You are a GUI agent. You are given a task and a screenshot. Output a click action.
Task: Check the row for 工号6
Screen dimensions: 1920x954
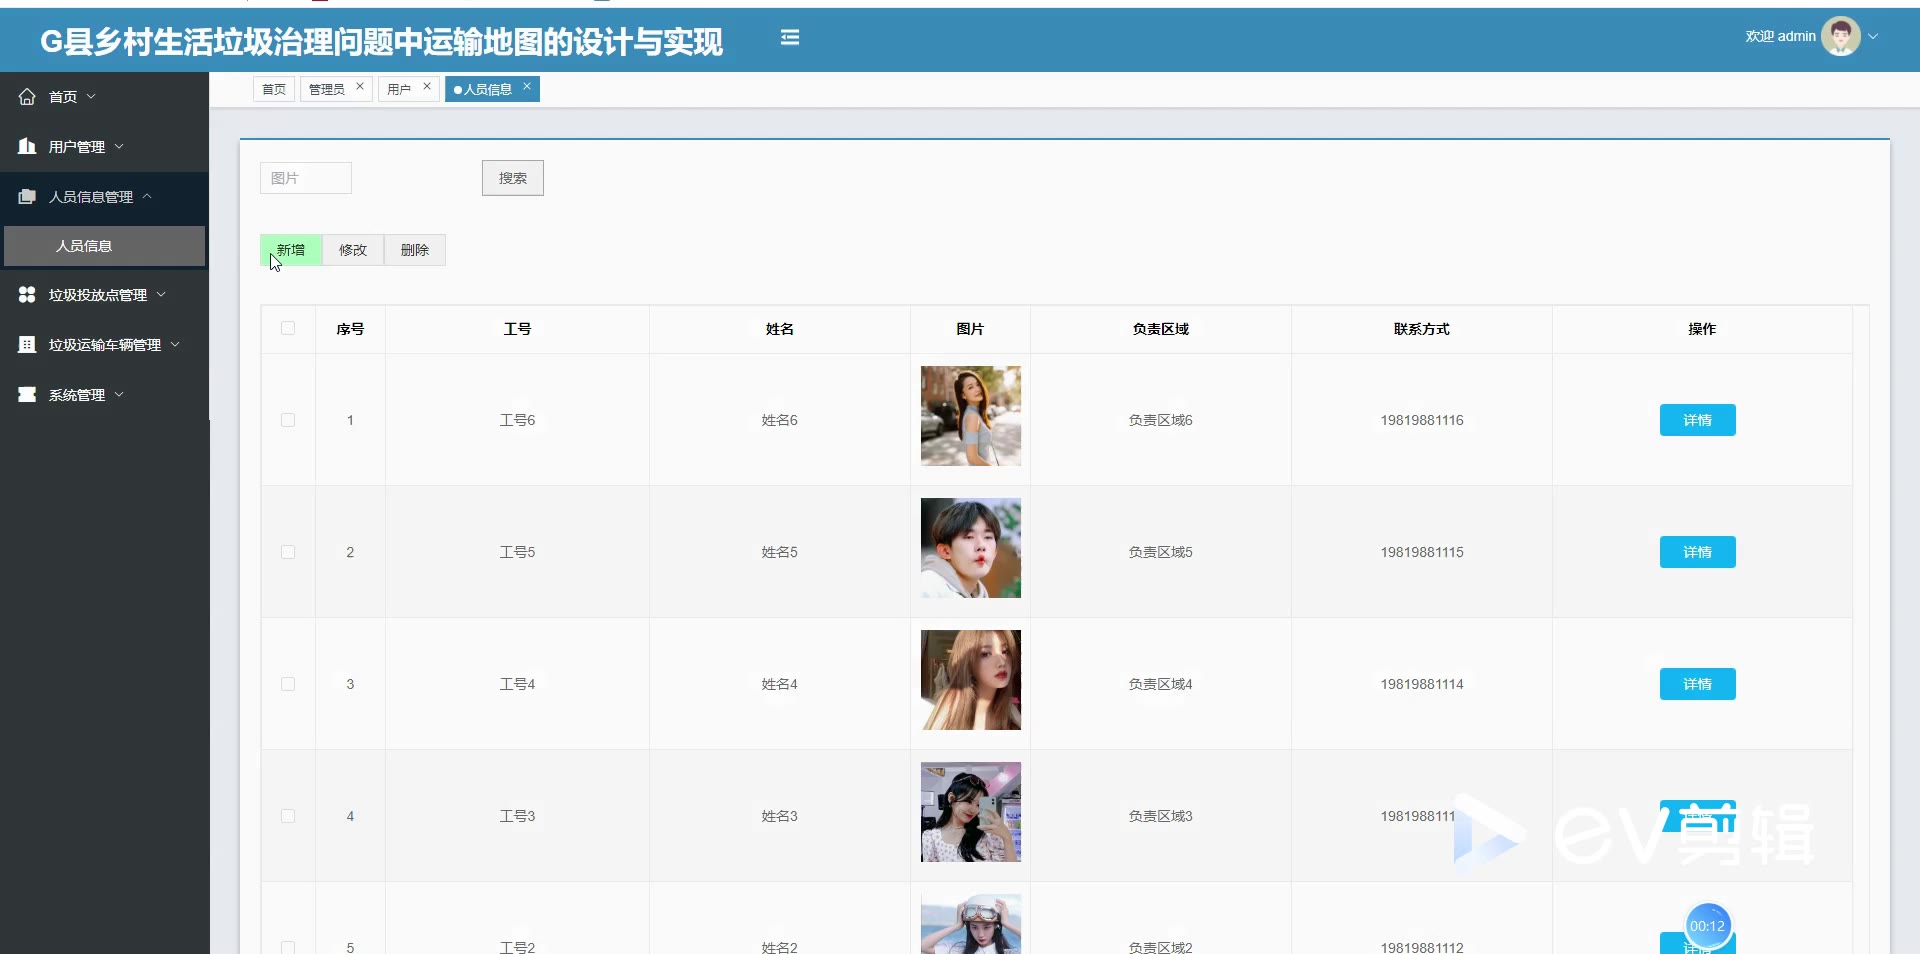(288, 420)
